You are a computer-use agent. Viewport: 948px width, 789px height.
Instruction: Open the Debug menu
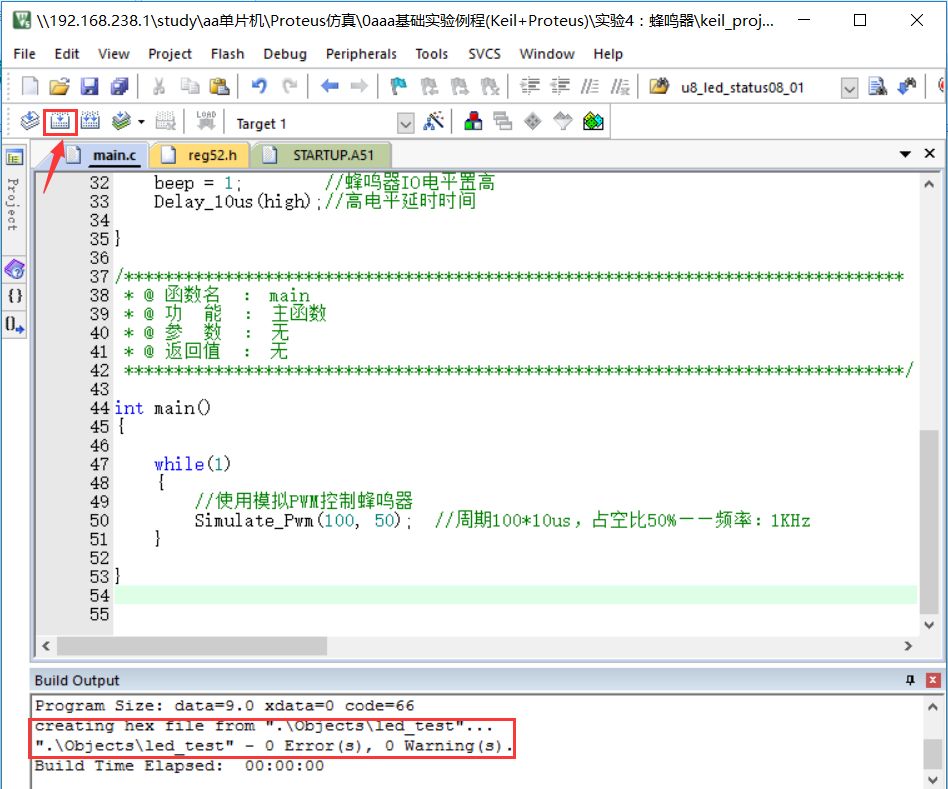point(285,54)
